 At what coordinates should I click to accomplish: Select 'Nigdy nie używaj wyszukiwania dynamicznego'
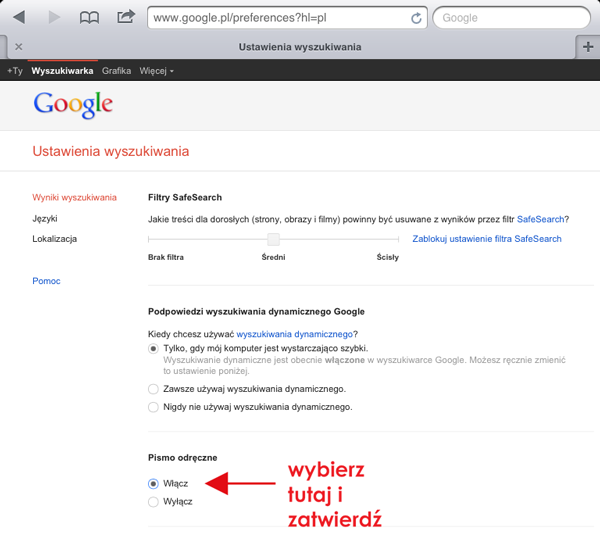pyautogui.click(x=153, y=407)
